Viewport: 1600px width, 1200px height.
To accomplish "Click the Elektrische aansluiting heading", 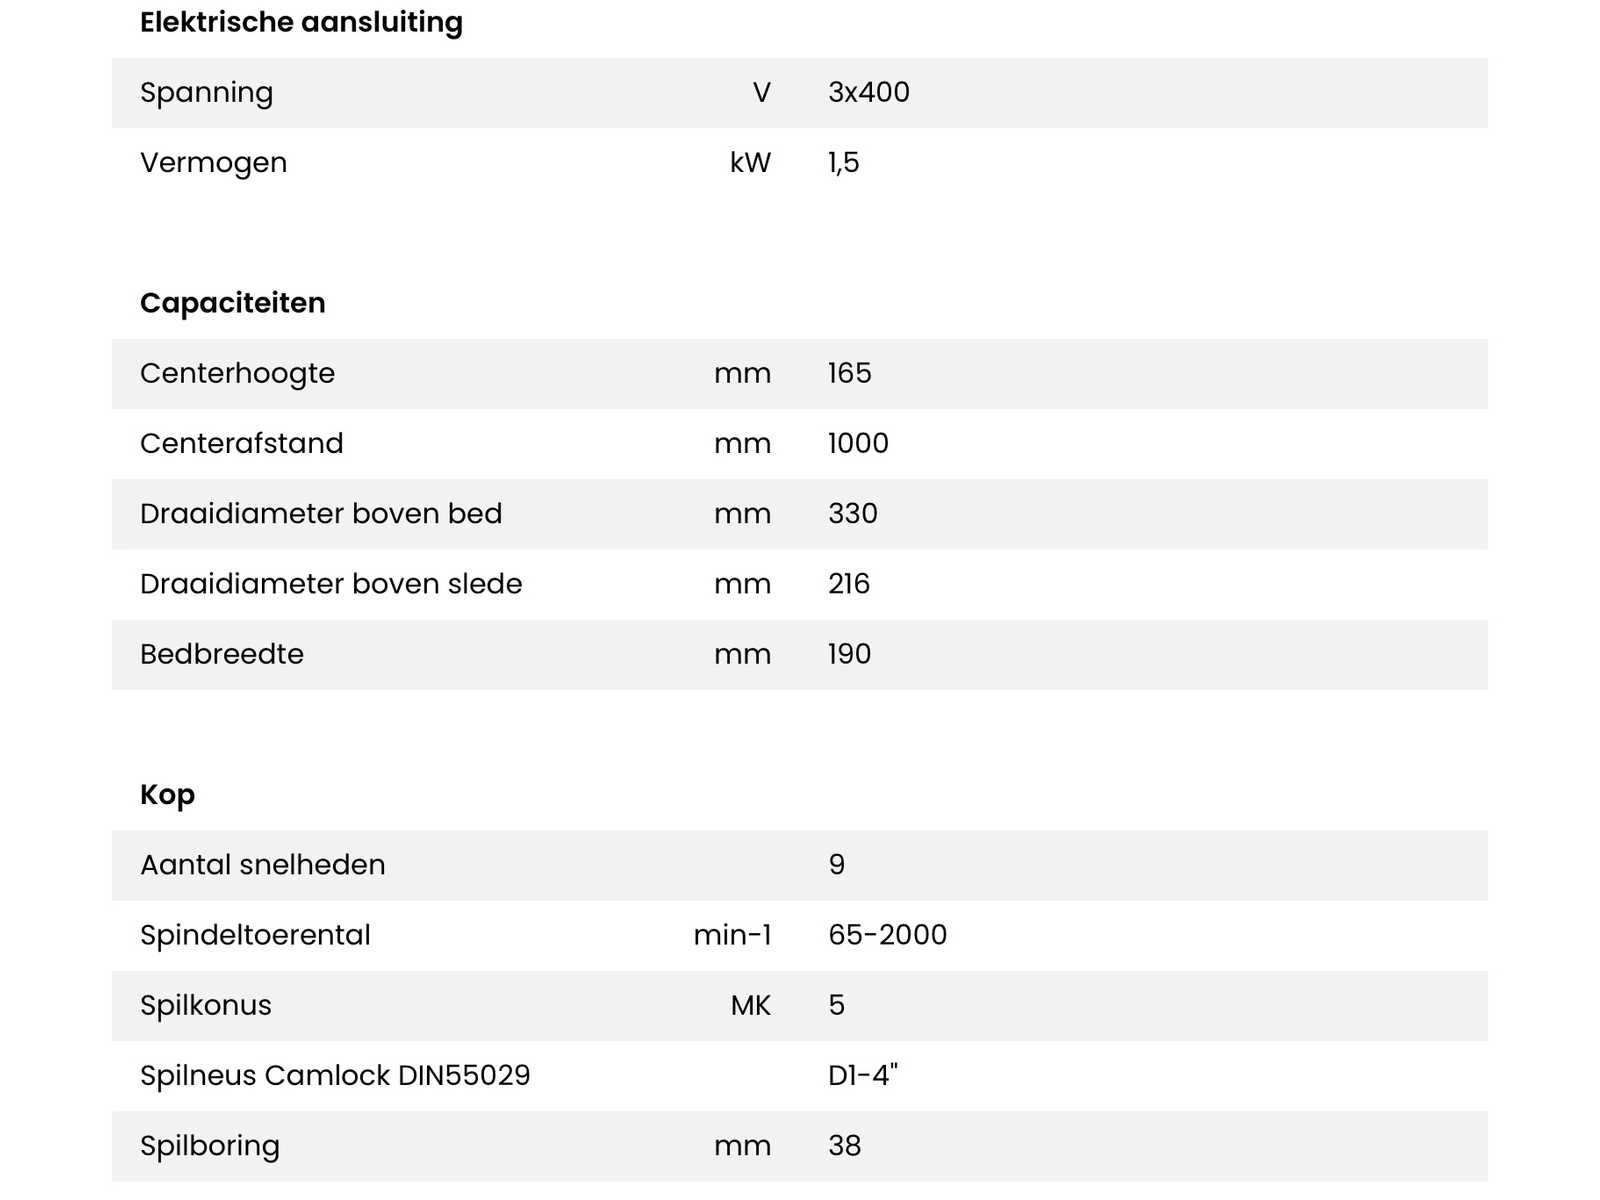I will pyautogui.click(x=301, y=22).
